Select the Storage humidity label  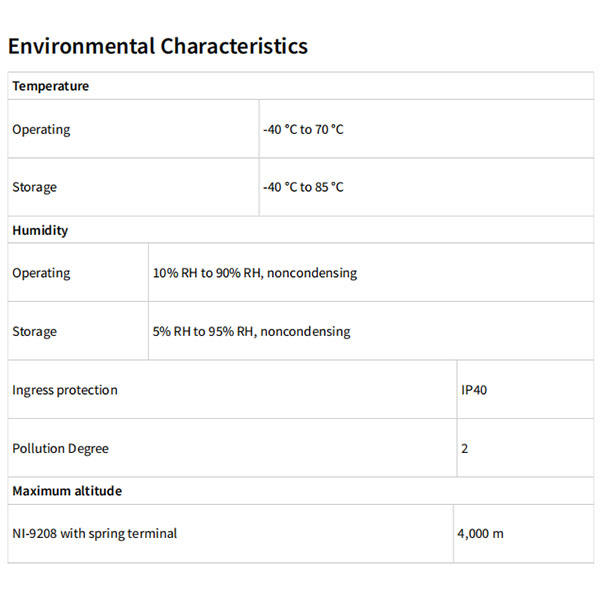[x=34, y=331]
